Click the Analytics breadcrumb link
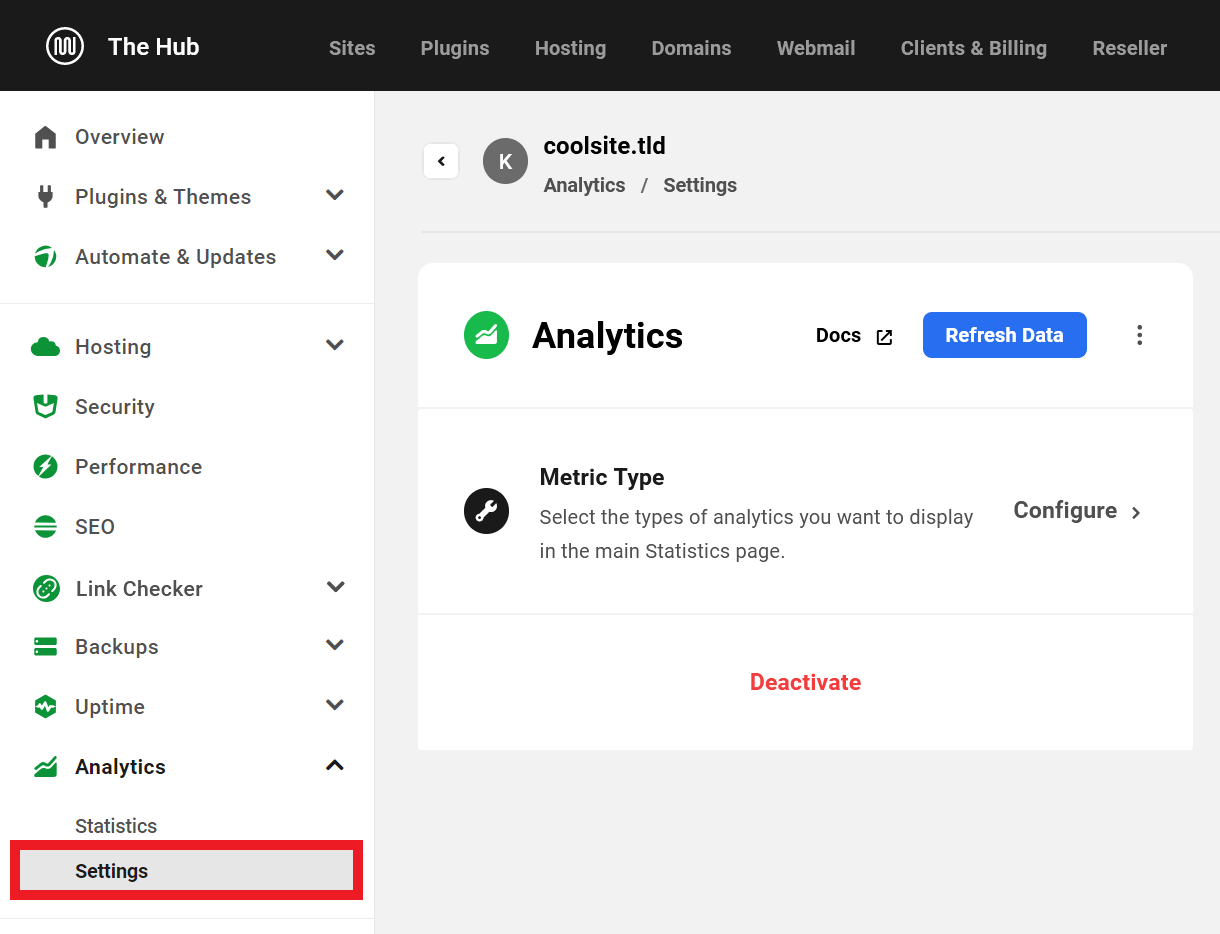 coord(584,185)
